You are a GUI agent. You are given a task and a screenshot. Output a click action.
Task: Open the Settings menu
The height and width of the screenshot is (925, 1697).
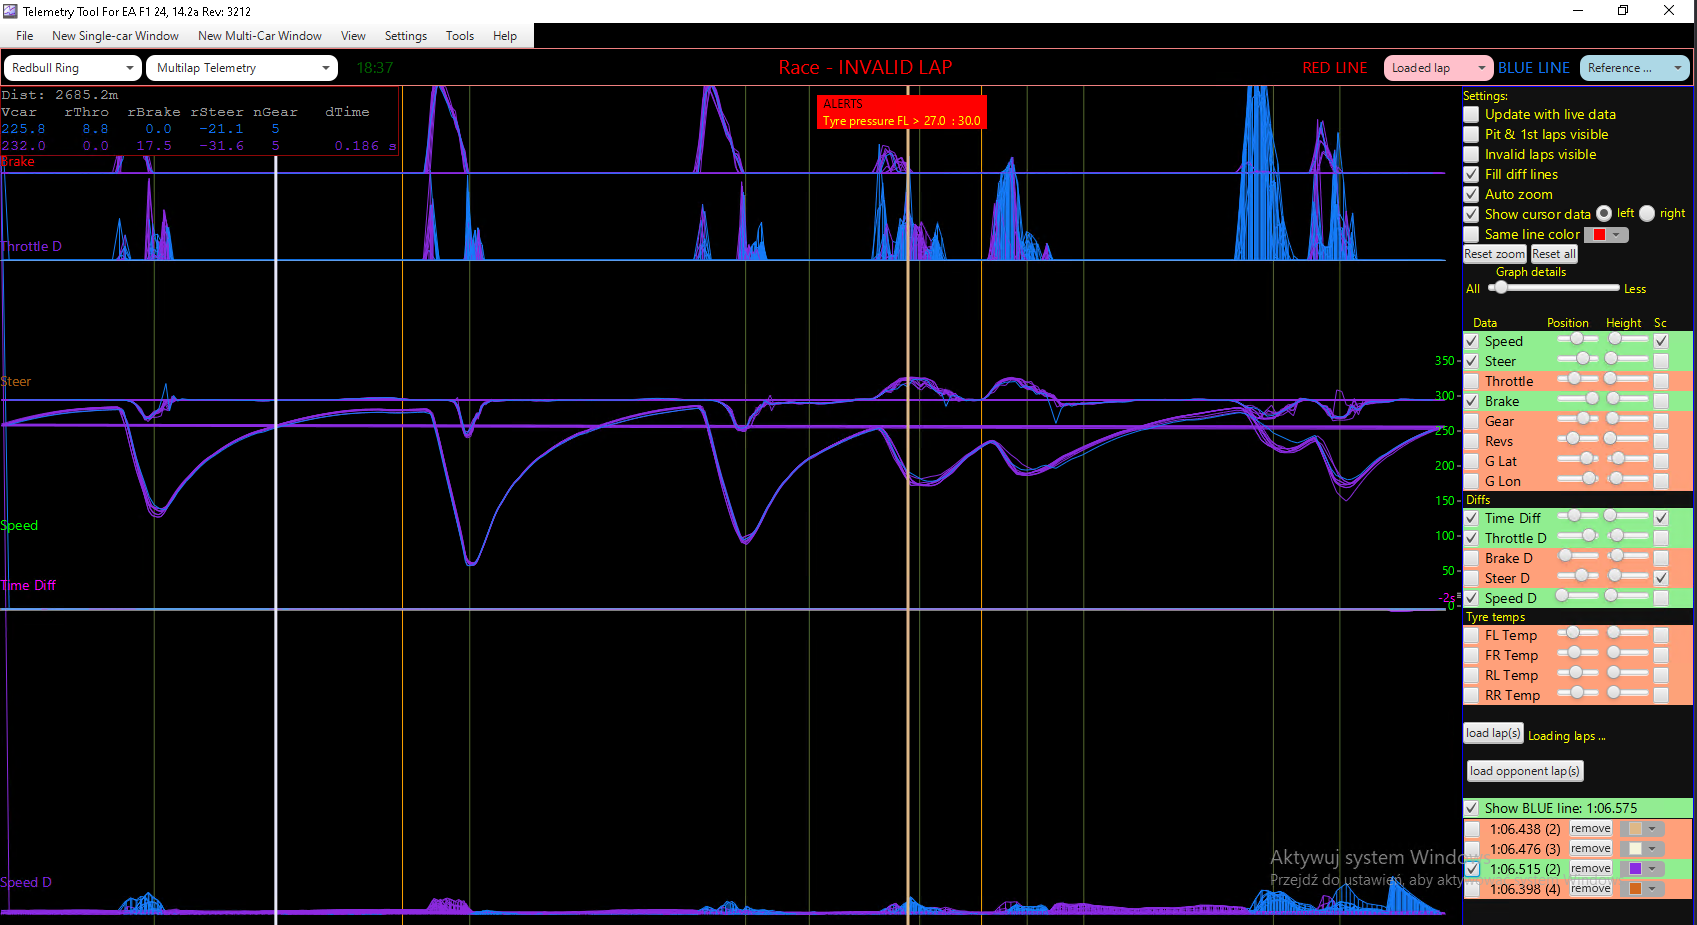coord(406,36)
